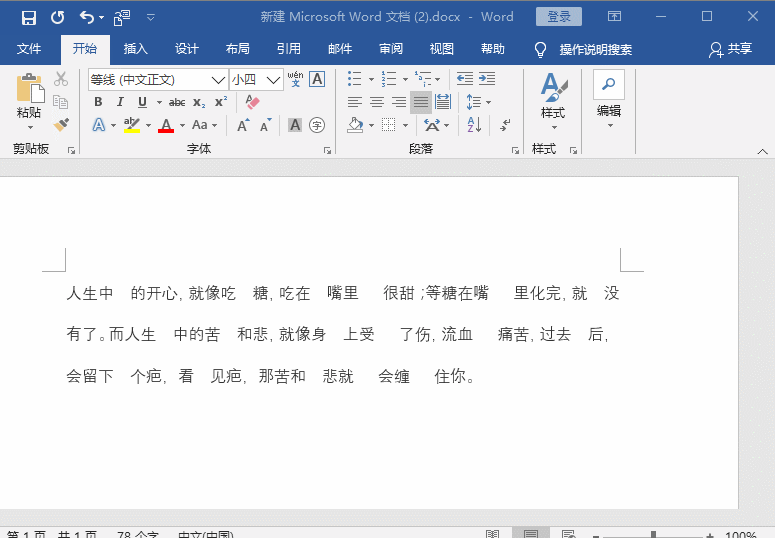The width and height of the screenshot is (775, 538).
Task: Toggle superscript formatting
Action: (x=221, y=101)
